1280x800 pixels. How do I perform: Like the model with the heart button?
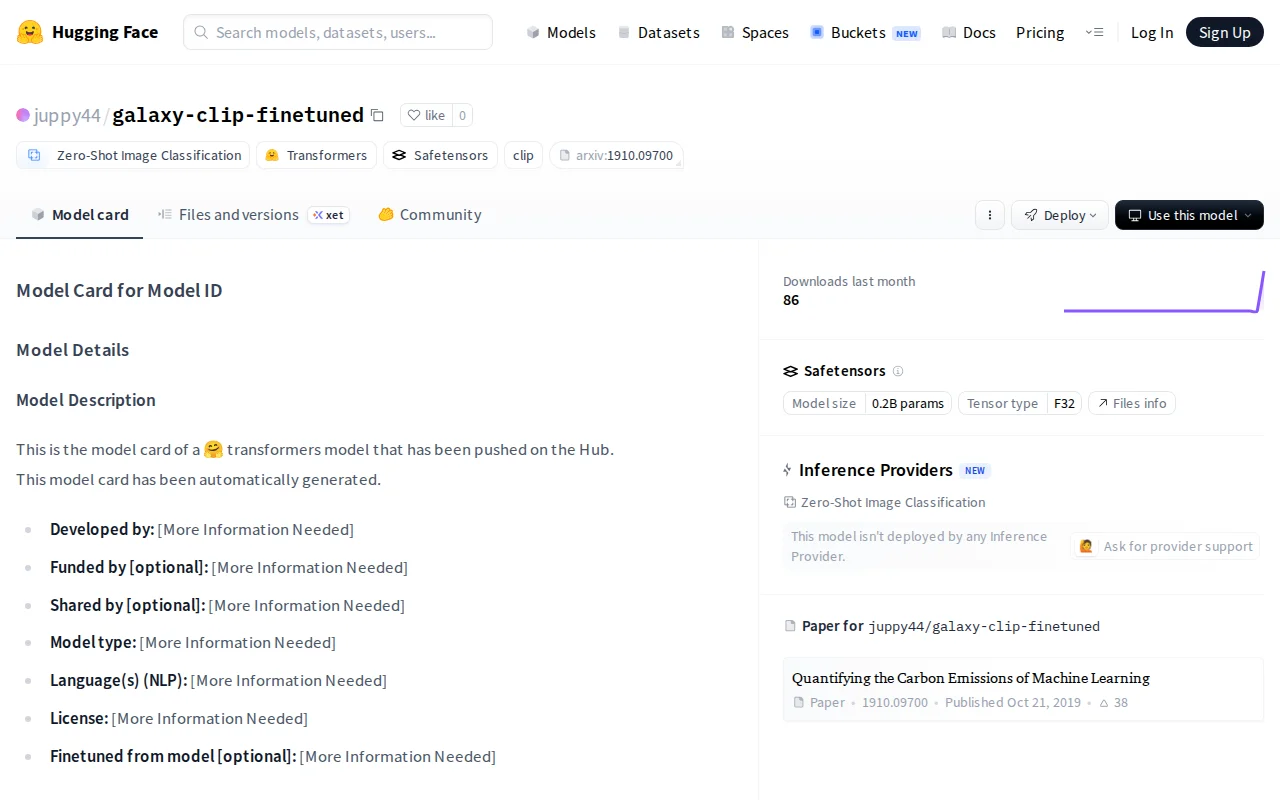(426, 115)
